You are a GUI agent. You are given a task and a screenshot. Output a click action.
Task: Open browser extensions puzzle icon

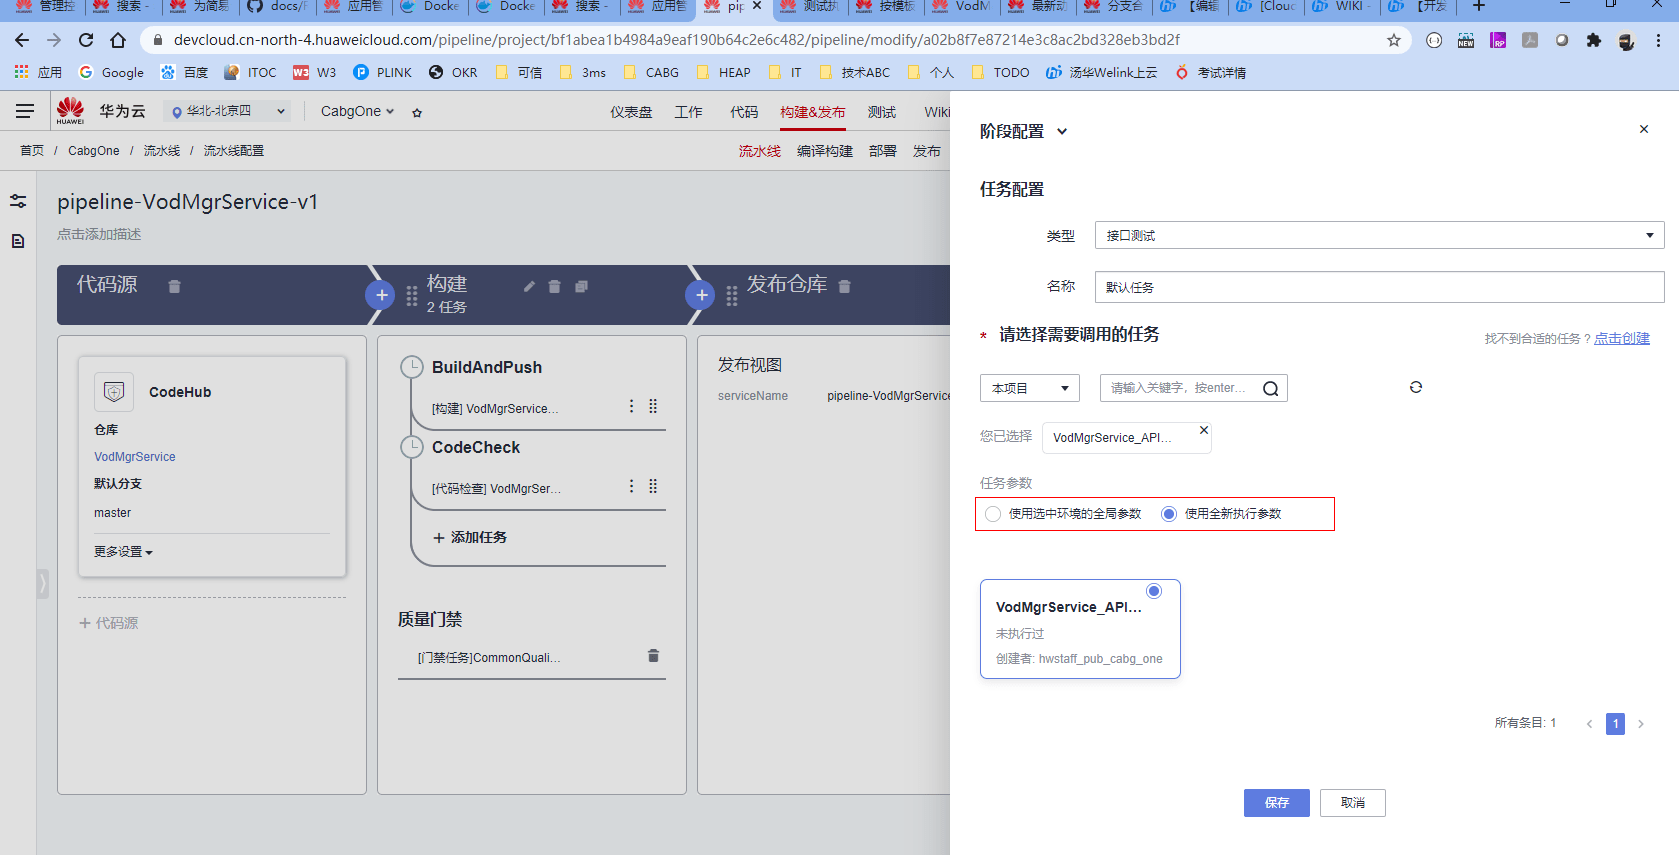(x=1594, y=41)
